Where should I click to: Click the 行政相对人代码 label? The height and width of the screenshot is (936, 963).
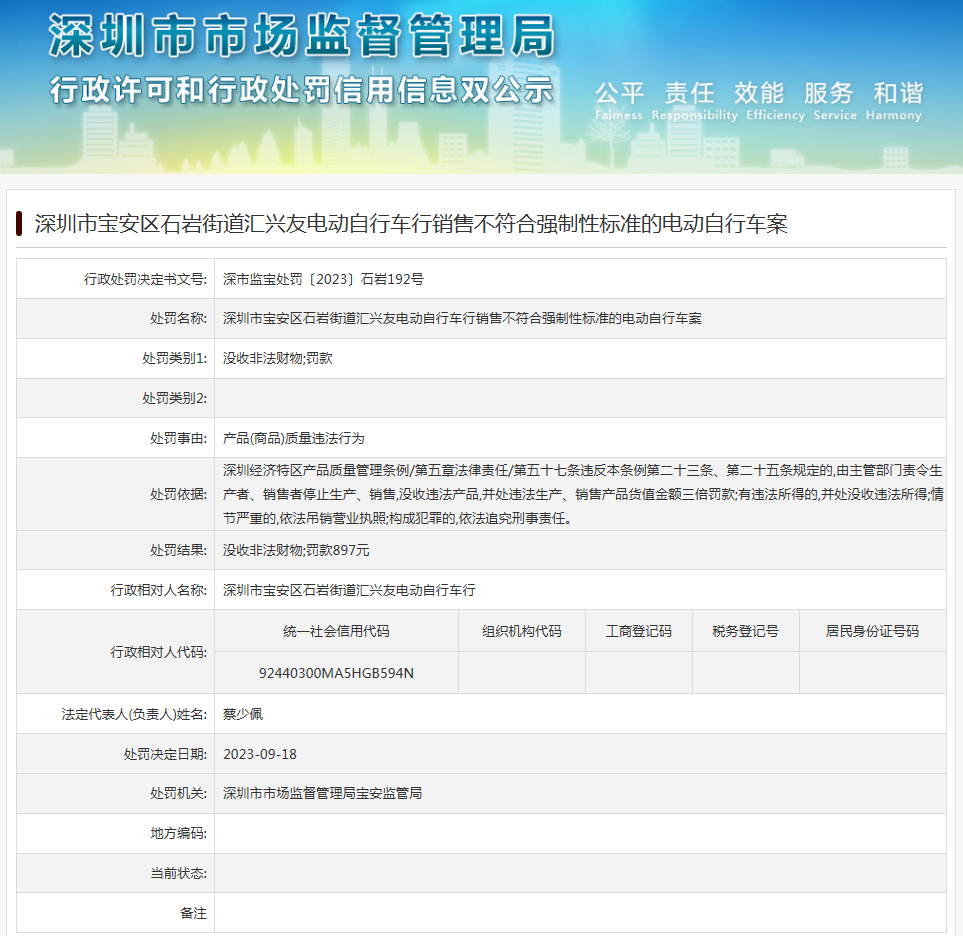pyautogui.click(x=159, y=652)
